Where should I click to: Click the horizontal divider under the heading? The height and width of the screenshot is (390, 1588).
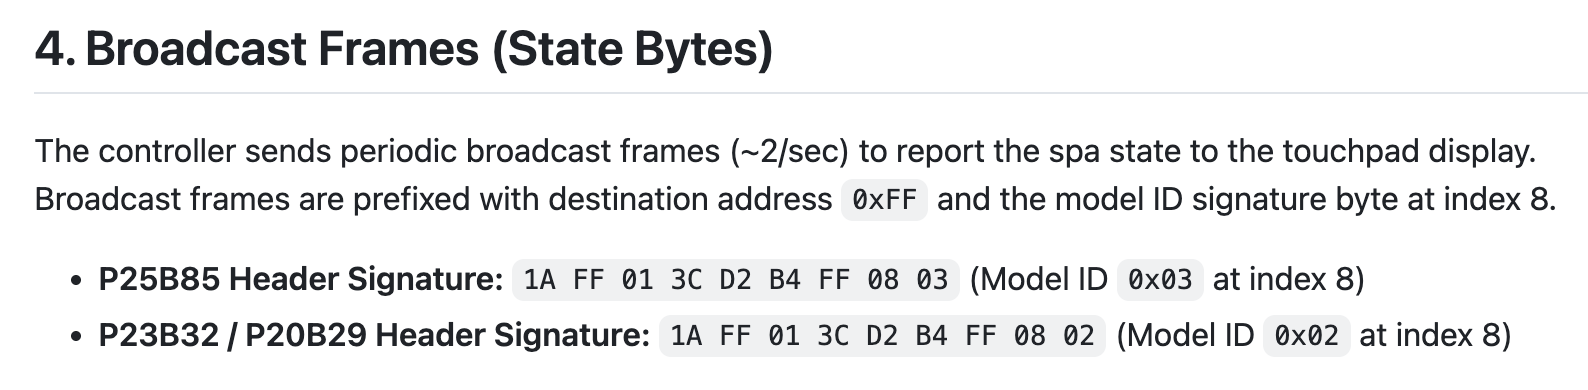pos(811,93)
